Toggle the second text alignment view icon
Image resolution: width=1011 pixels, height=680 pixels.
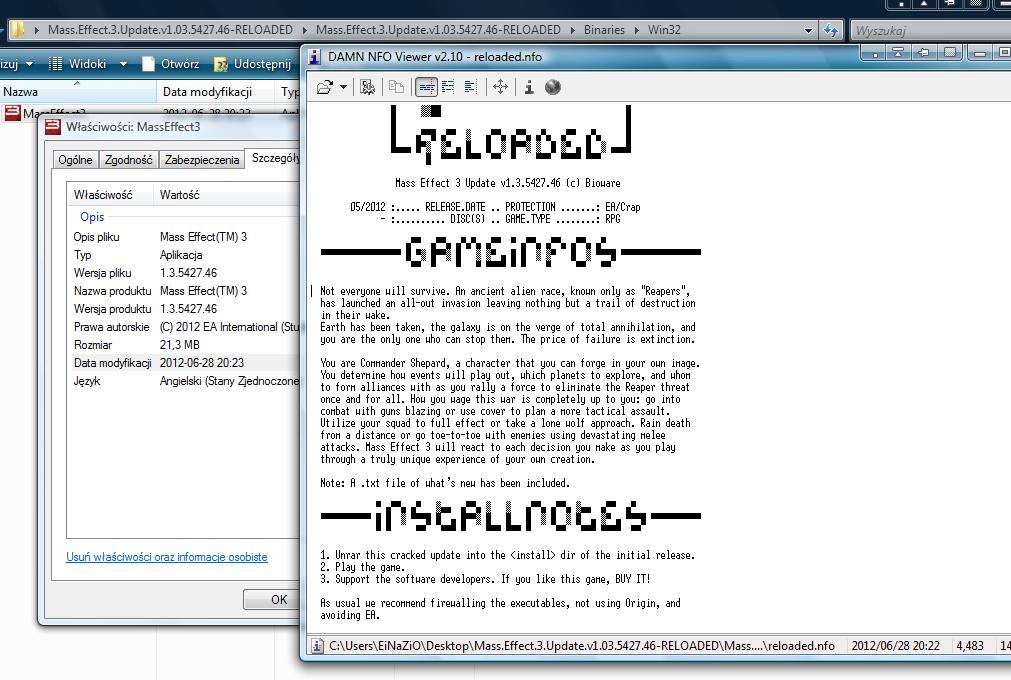[x=448, y=87]
